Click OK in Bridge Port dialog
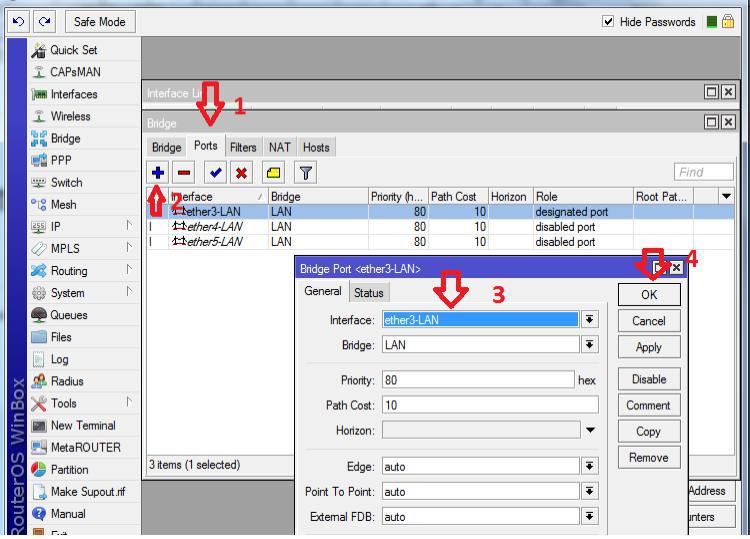The height and width of the screenshot is (539, 750). tap(649, 295)
